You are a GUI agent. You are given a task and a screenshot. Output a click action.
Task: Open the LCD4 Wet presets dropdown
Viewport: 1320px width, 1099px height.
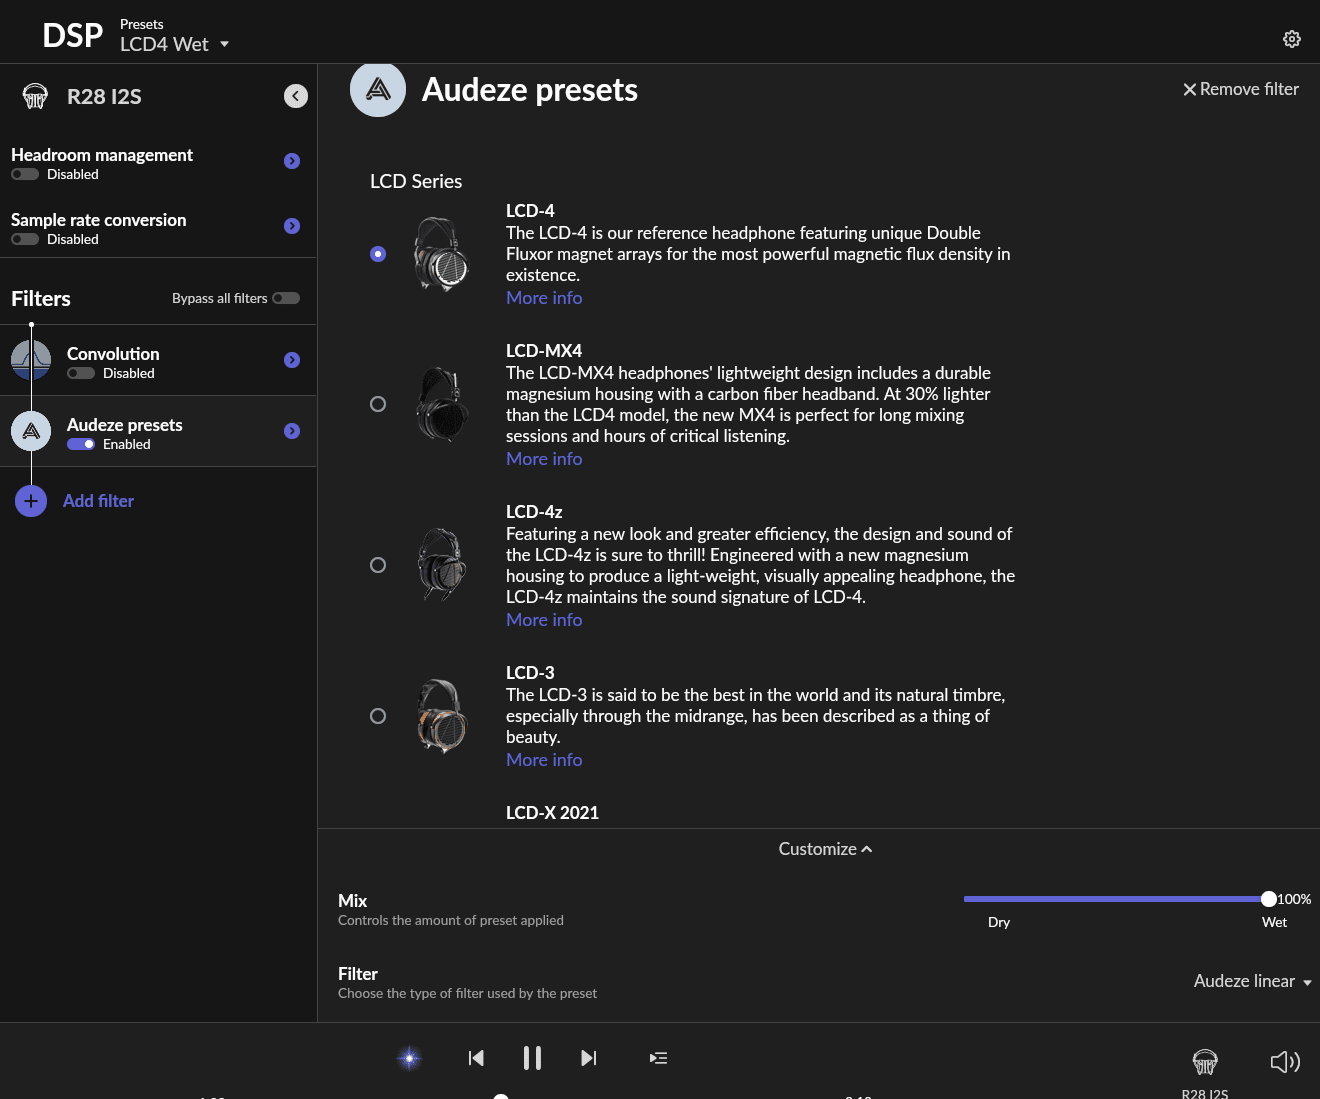click(175, 44)
